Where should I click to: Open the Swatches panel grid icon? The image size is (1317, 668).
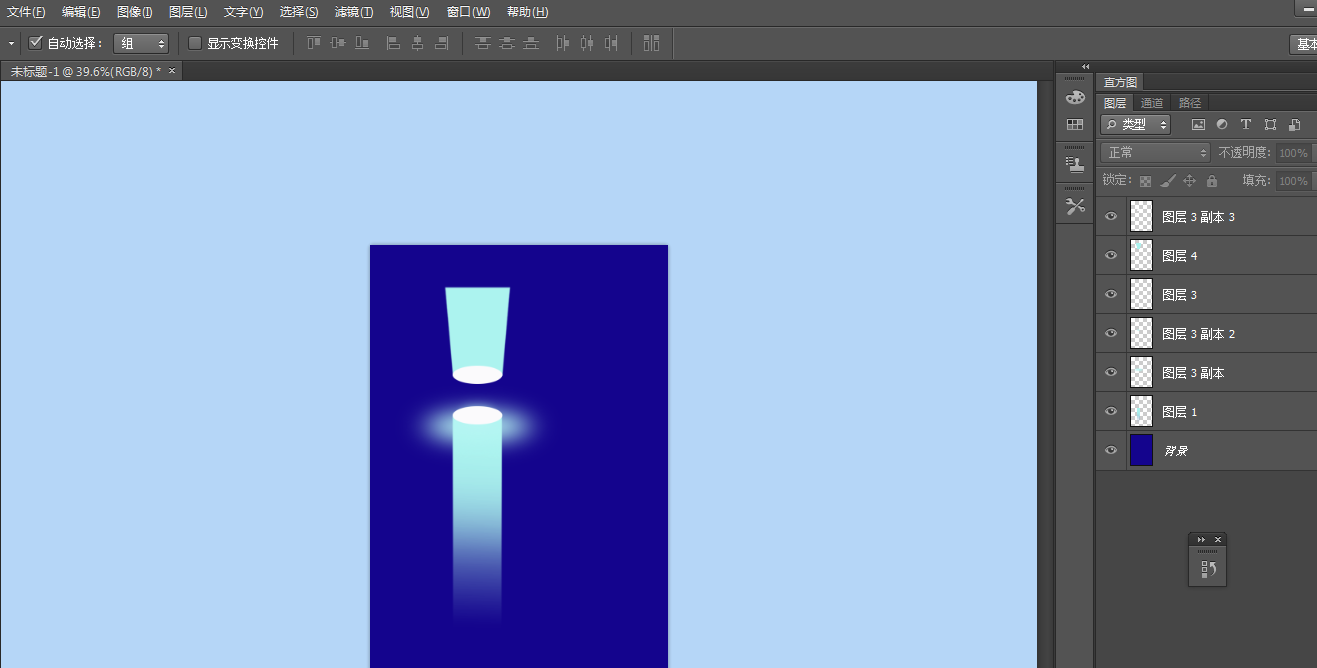click(x=1075, y=125)
